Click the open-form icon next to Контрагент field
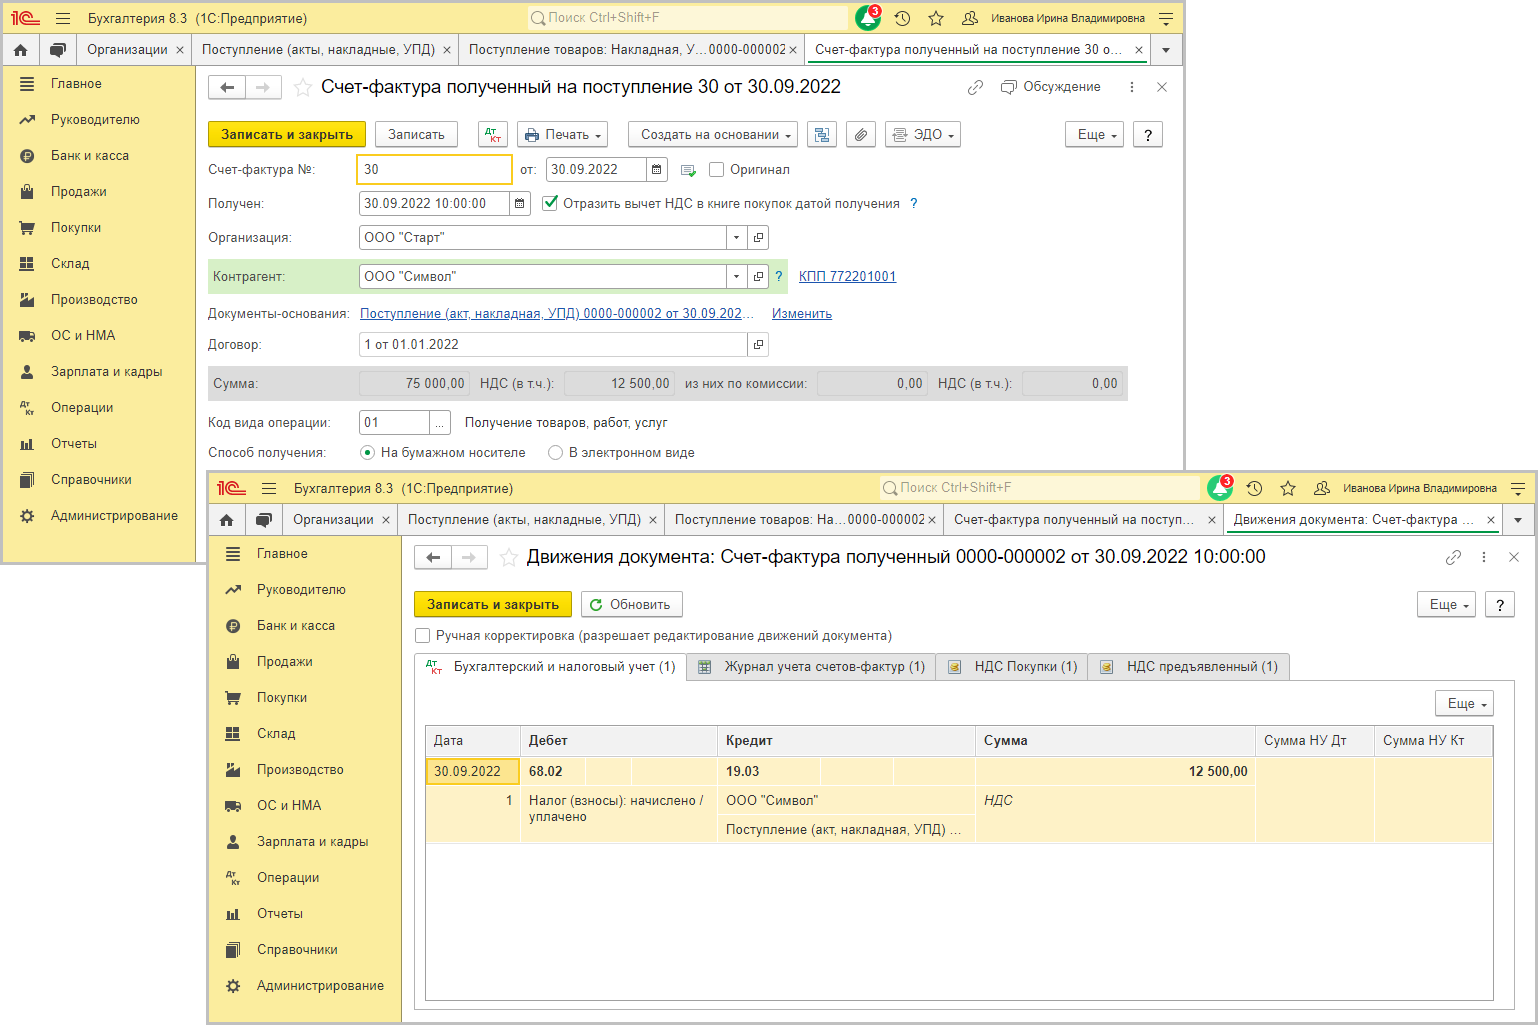The image size is (1538, 1025). coord(759,277)
